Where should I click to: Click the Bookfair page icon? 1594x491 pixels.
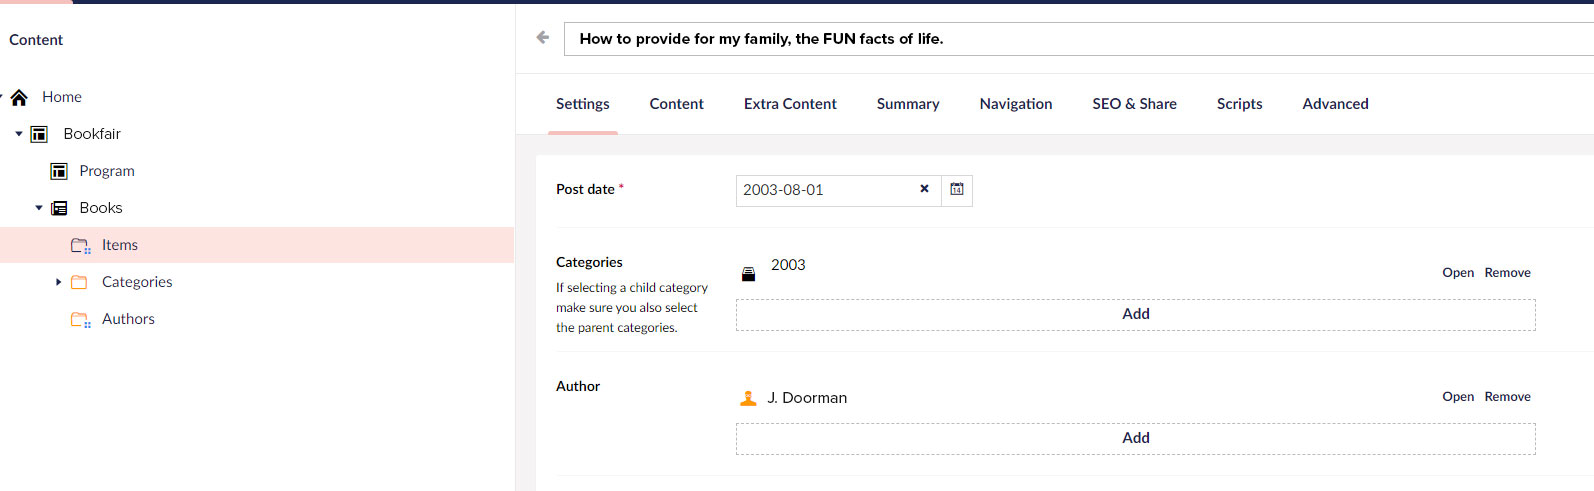pos(39,134)
